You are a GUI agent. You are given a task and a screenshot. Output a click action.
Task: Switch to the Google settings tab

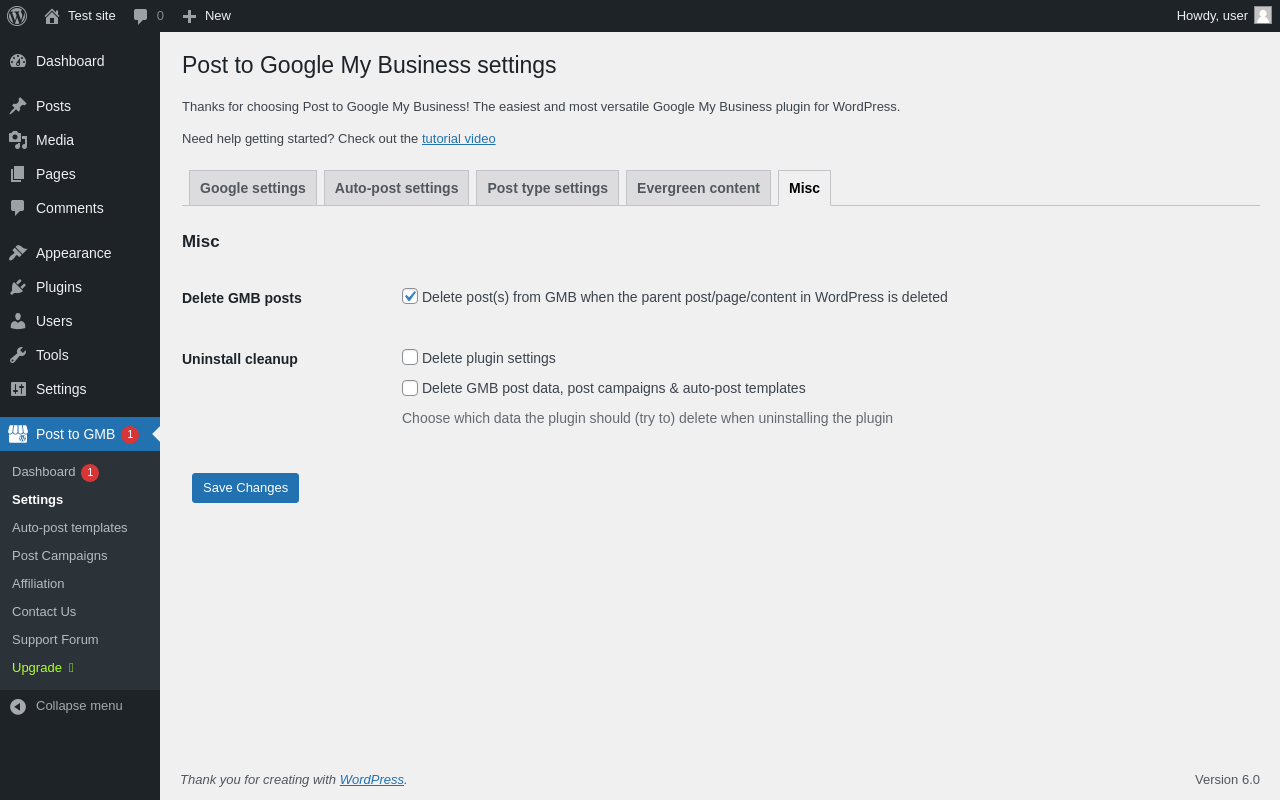pyautogui.click(x=253, y=188)
